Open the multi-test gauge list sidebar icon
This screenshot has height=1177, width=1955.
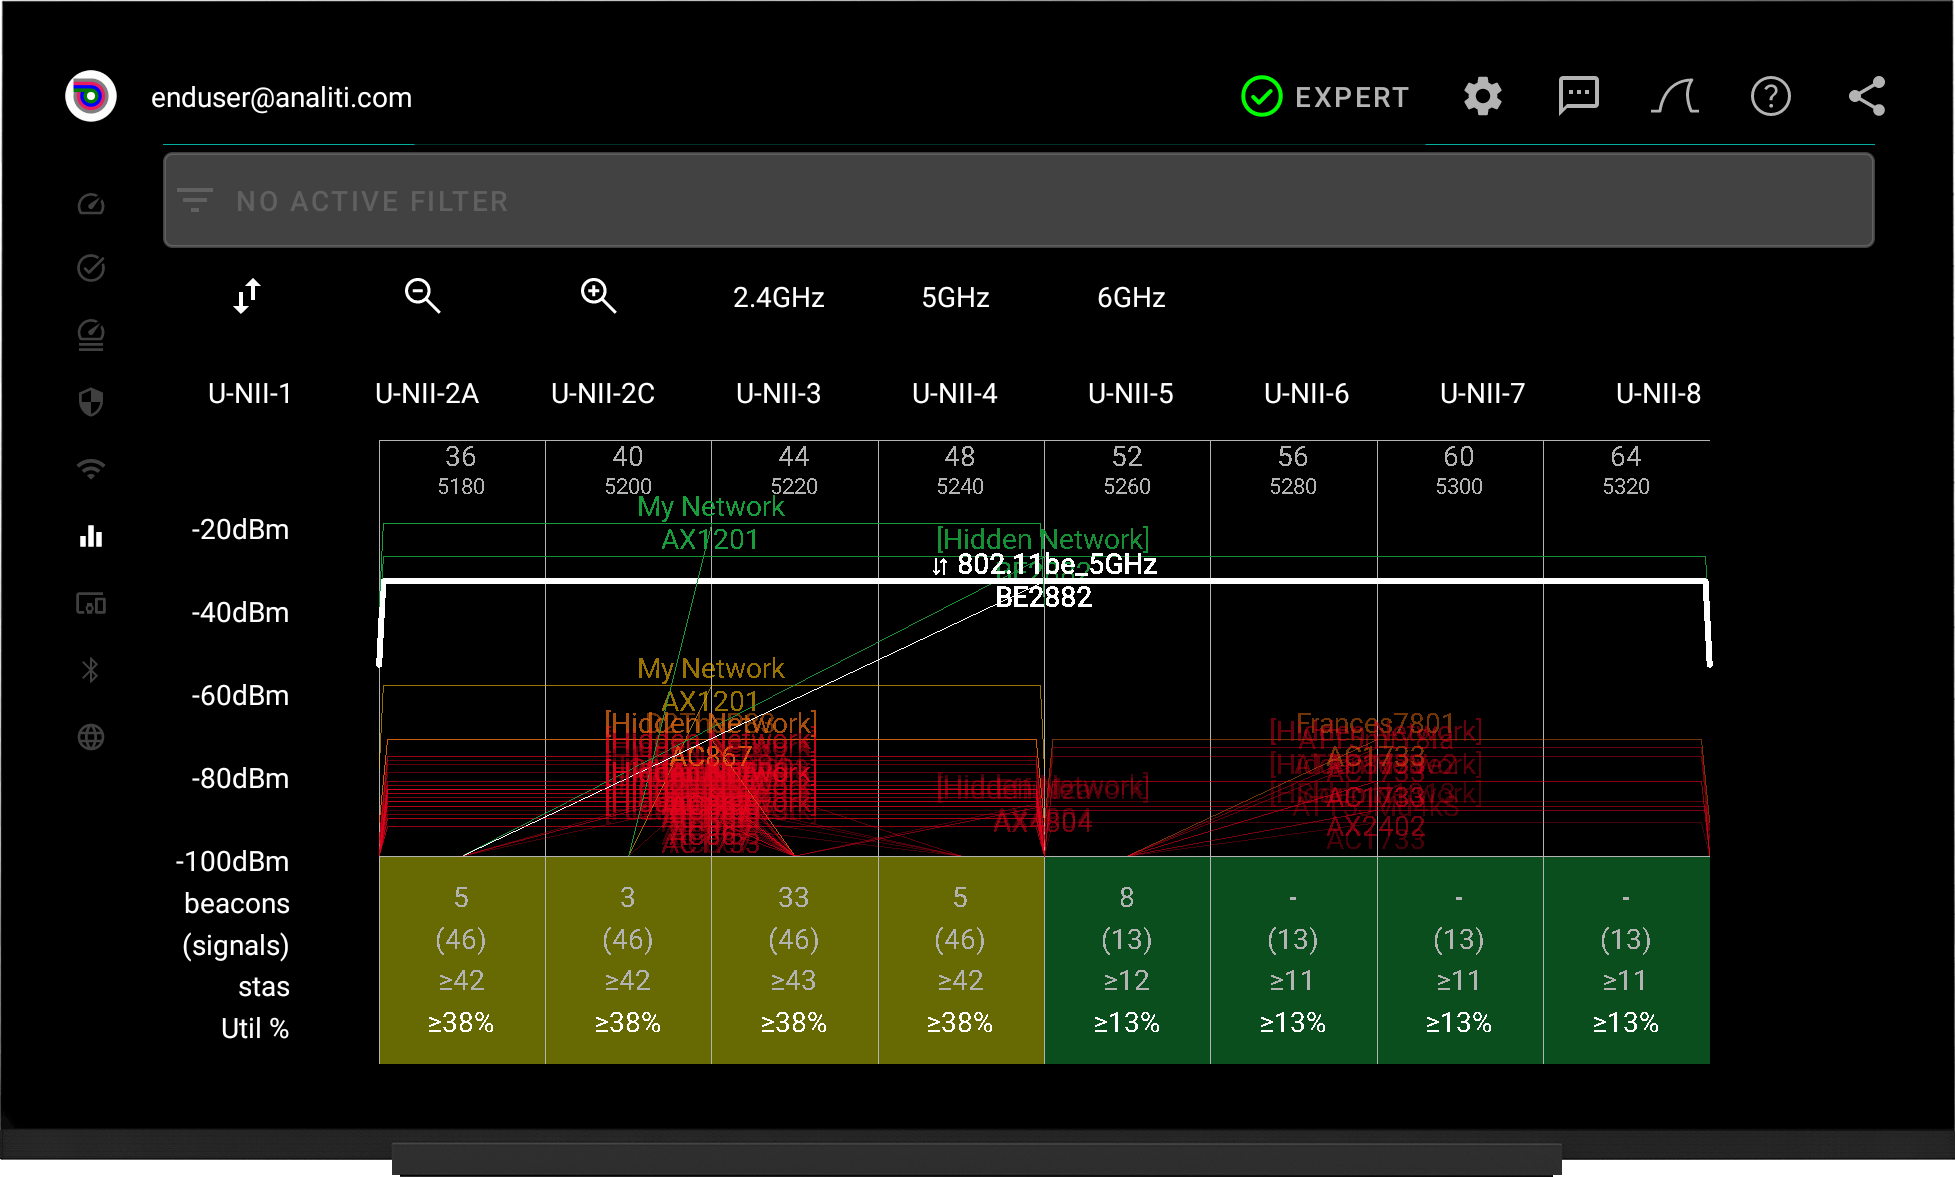point(91,335)
